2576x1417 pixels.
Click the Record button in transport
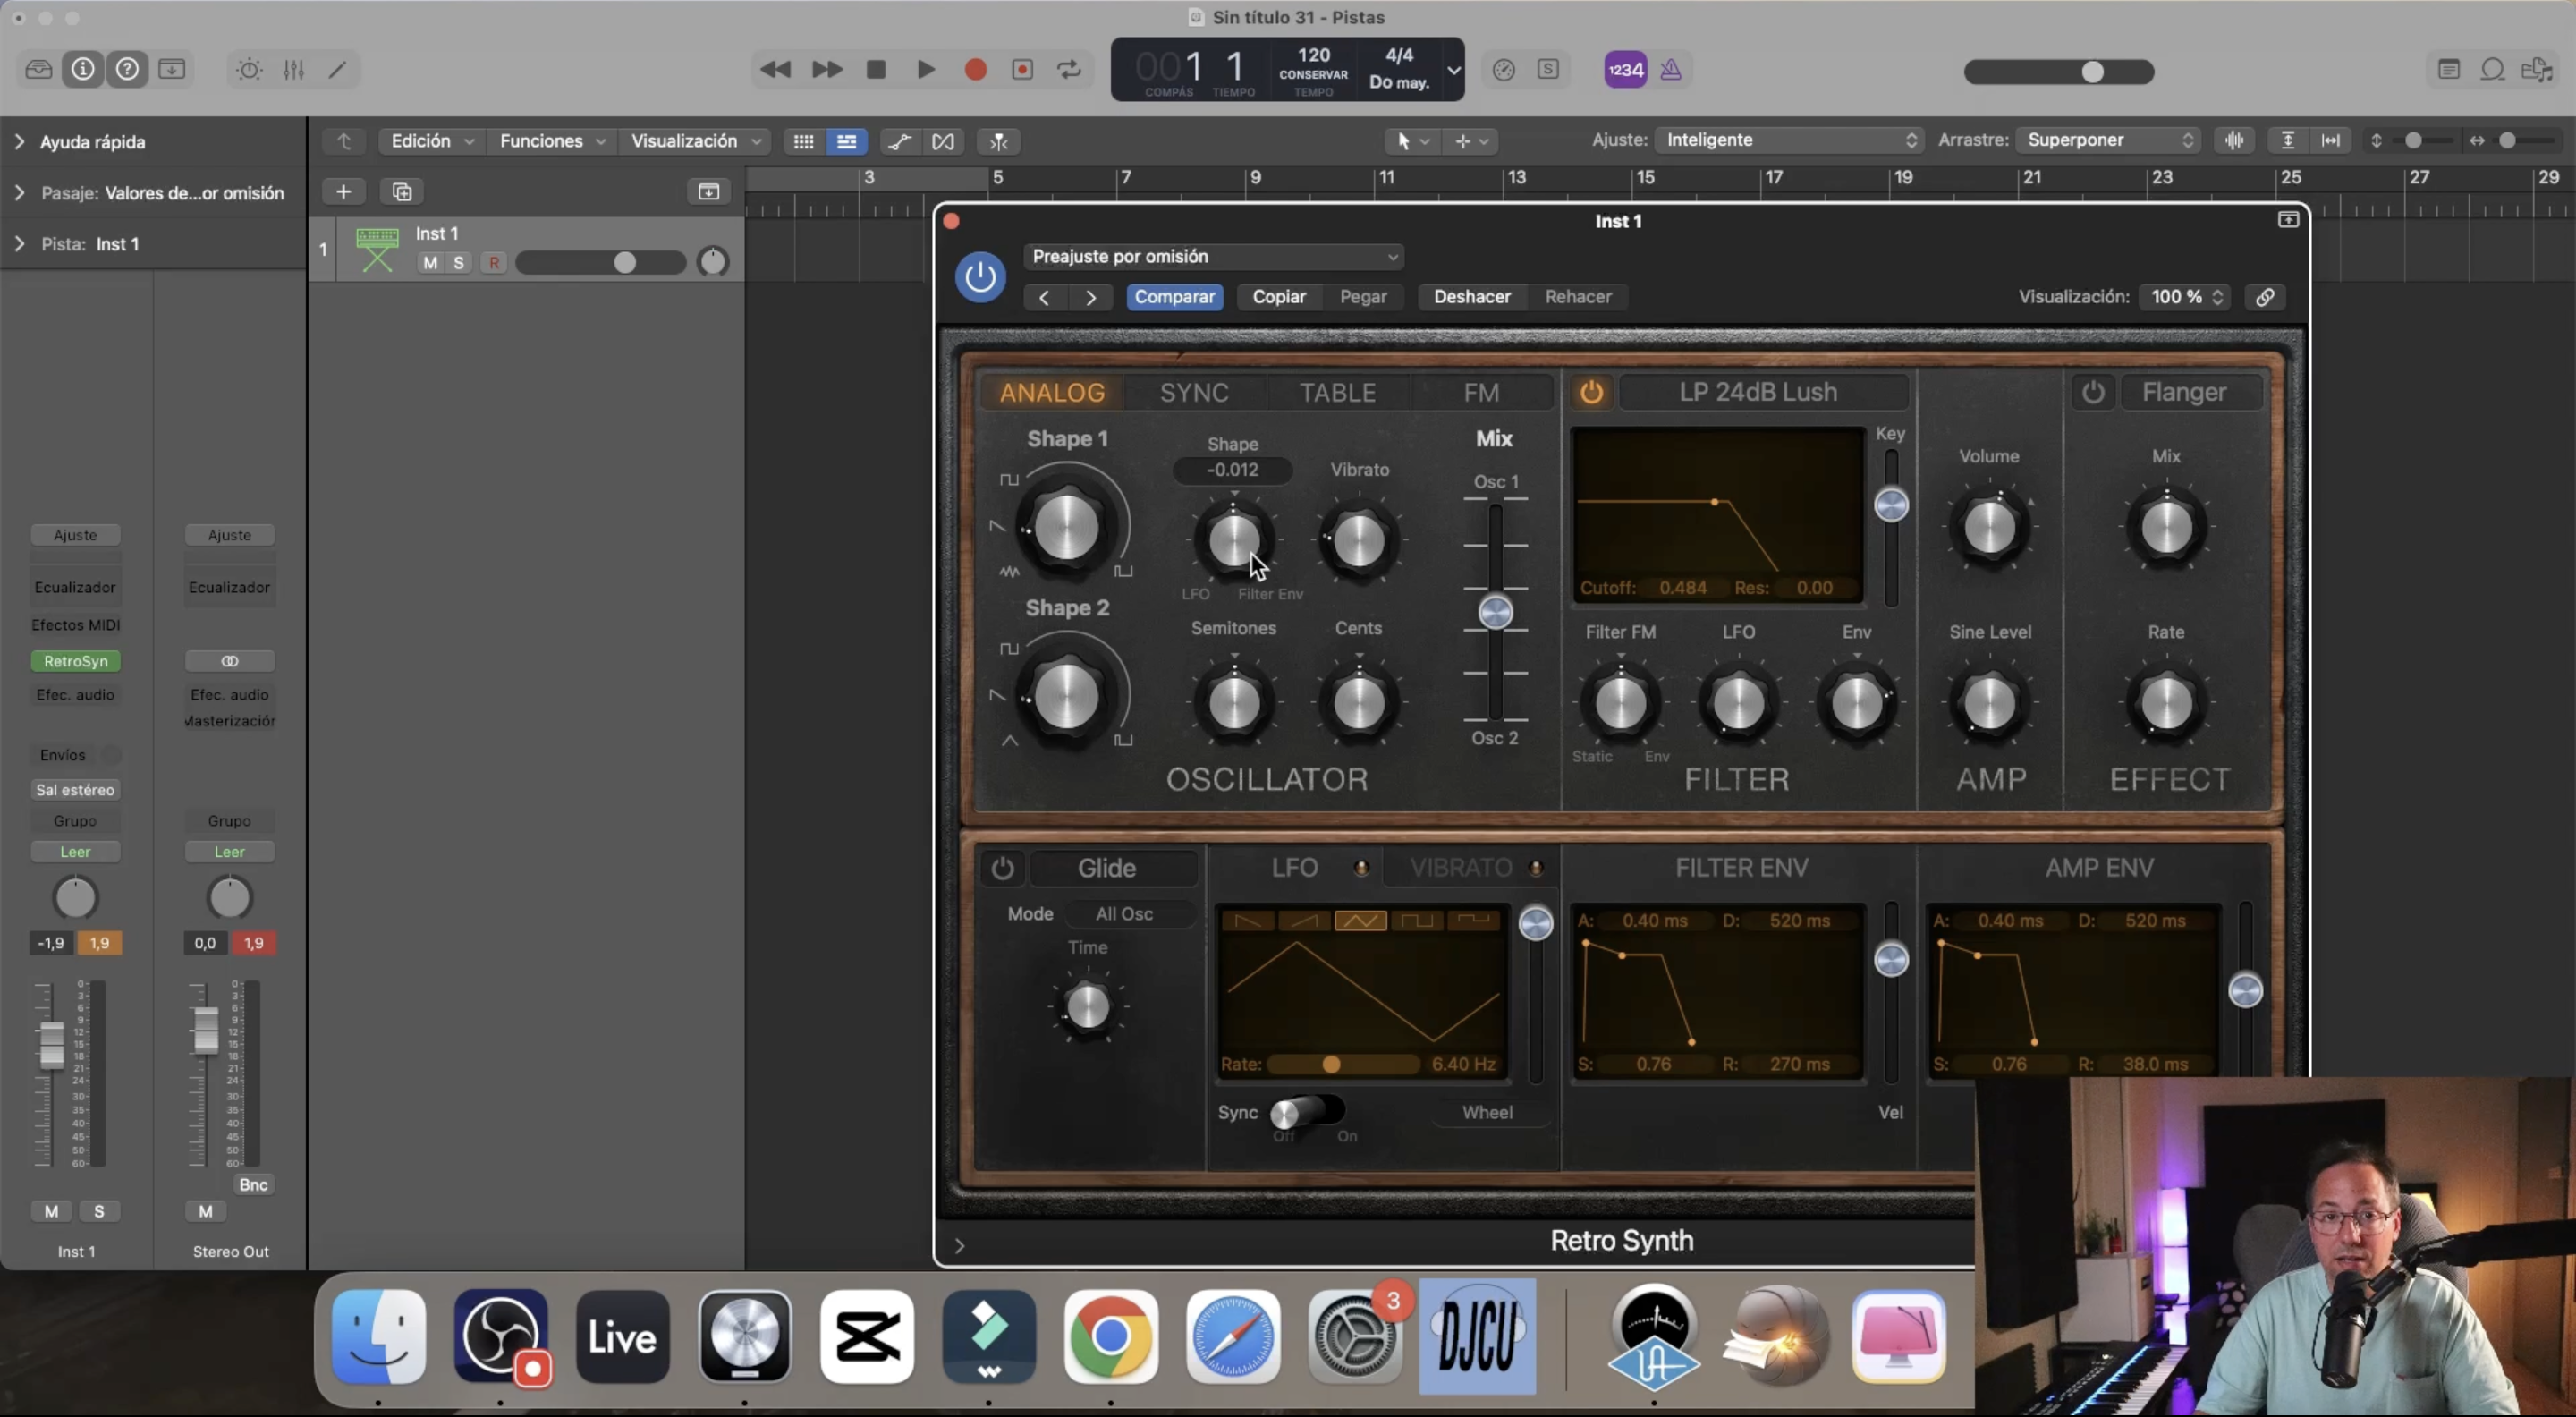click(975, 69)
